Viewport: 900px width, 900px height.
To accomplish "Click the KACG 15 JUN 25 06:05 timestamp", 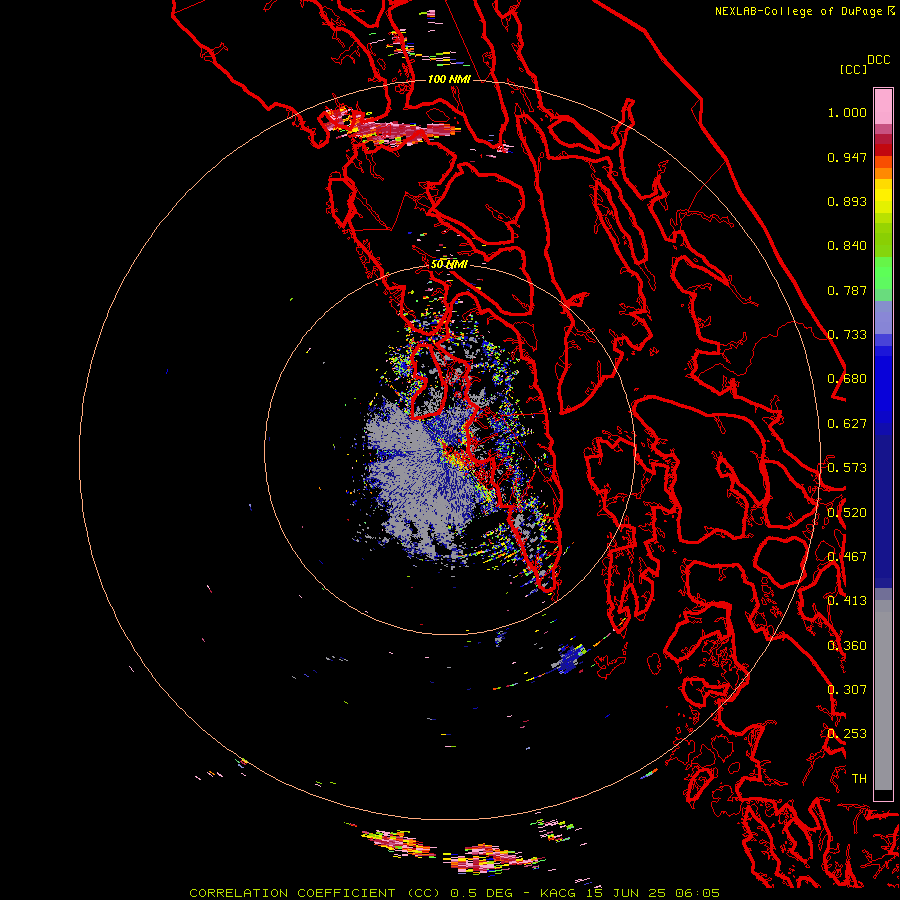I will (x=630, y=893).
